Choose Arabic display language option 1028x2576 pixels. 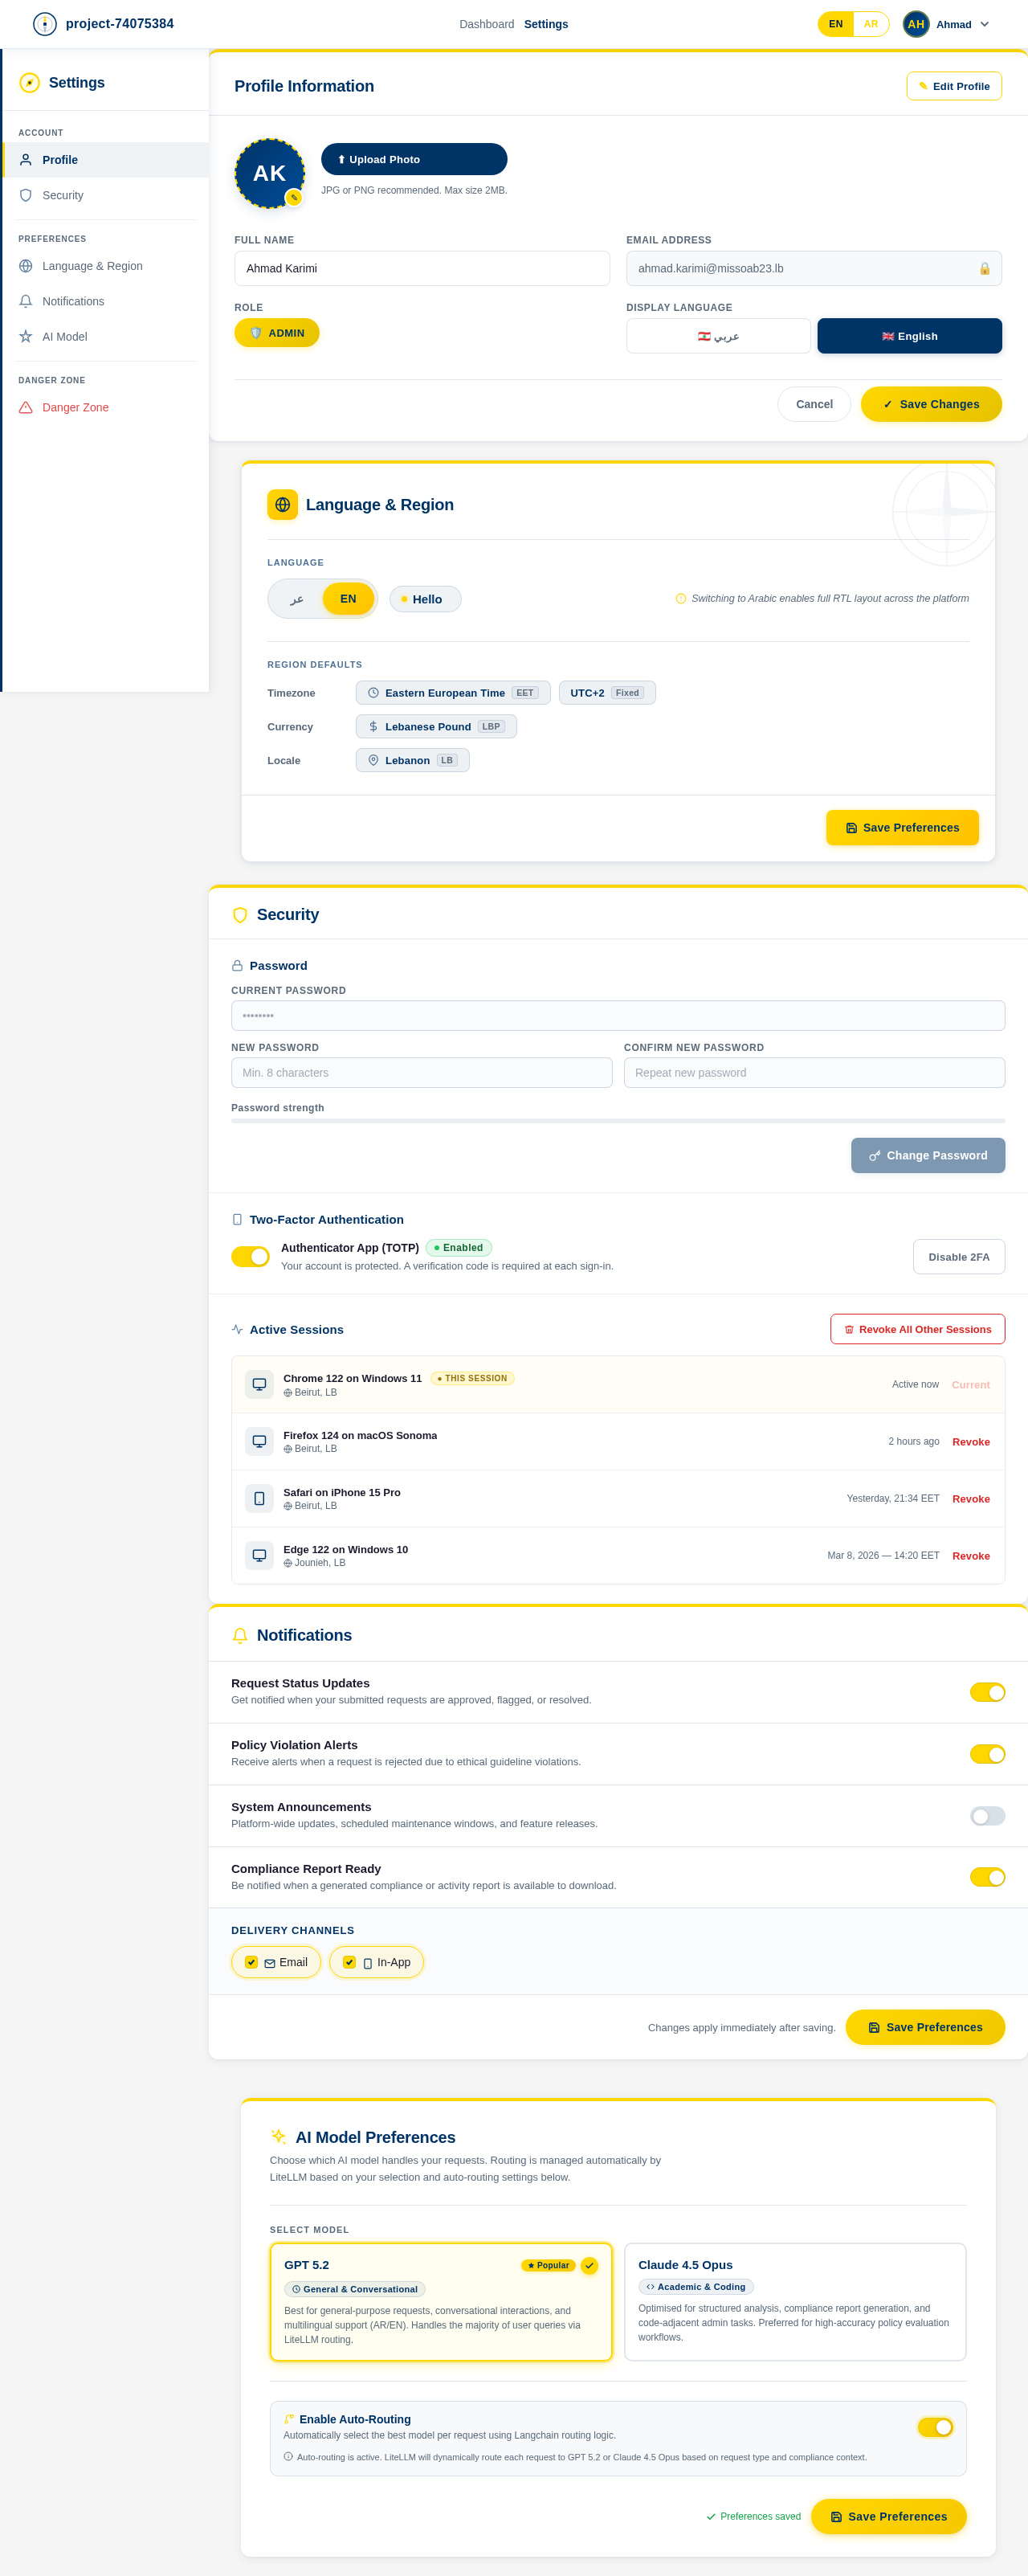pyautogui.click(x=718, y=336)
